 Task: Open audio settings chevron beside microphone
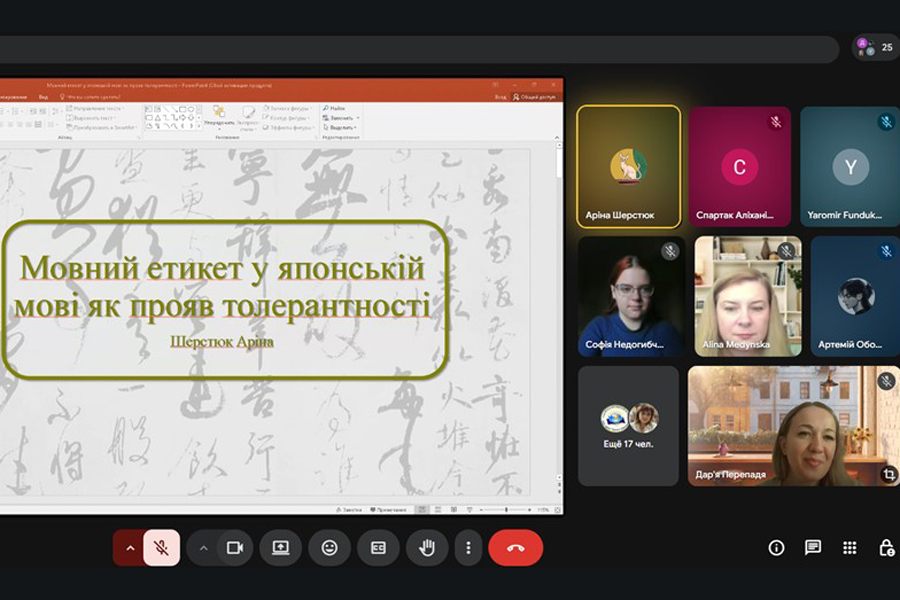pyautogui.click(x=130, y=548)
